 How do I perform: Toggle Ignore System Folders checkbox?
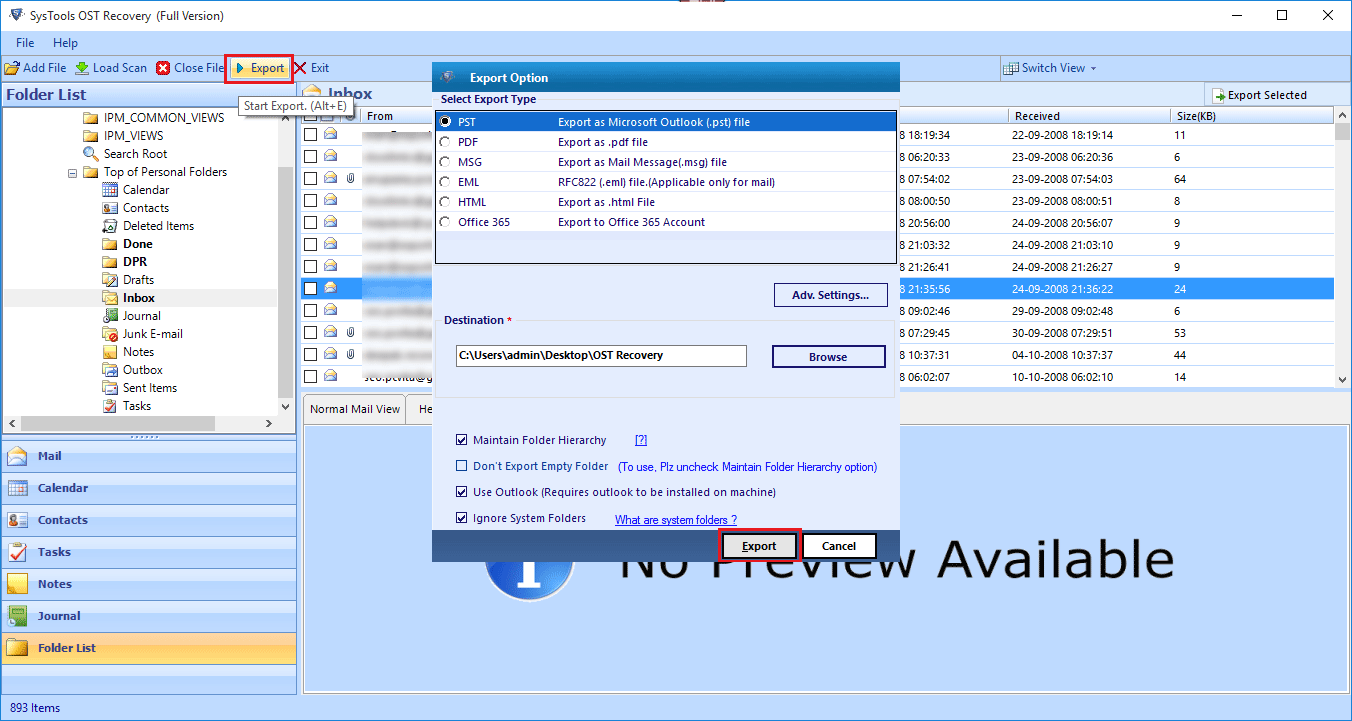click(x=461, y=518)
